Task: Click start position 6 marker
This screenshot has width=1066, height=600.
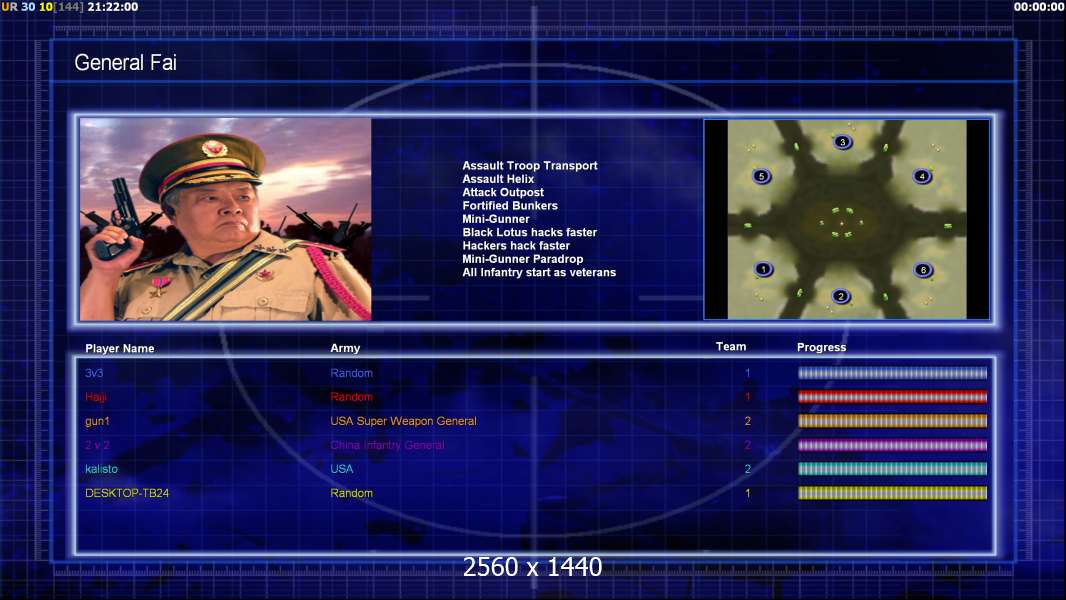Action: (923, 270)
